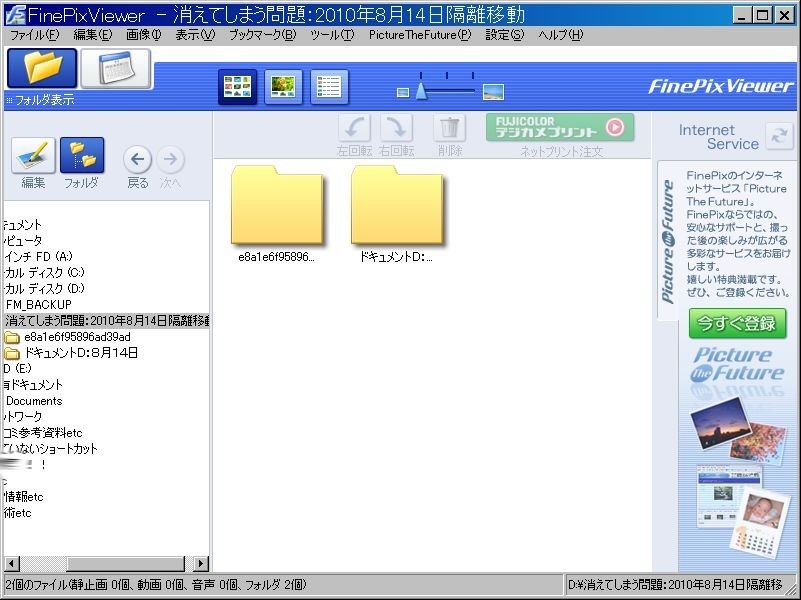801x600 pixels.
Task: Rotate right with the 右回転 icon
Action: tap(396, 128)
